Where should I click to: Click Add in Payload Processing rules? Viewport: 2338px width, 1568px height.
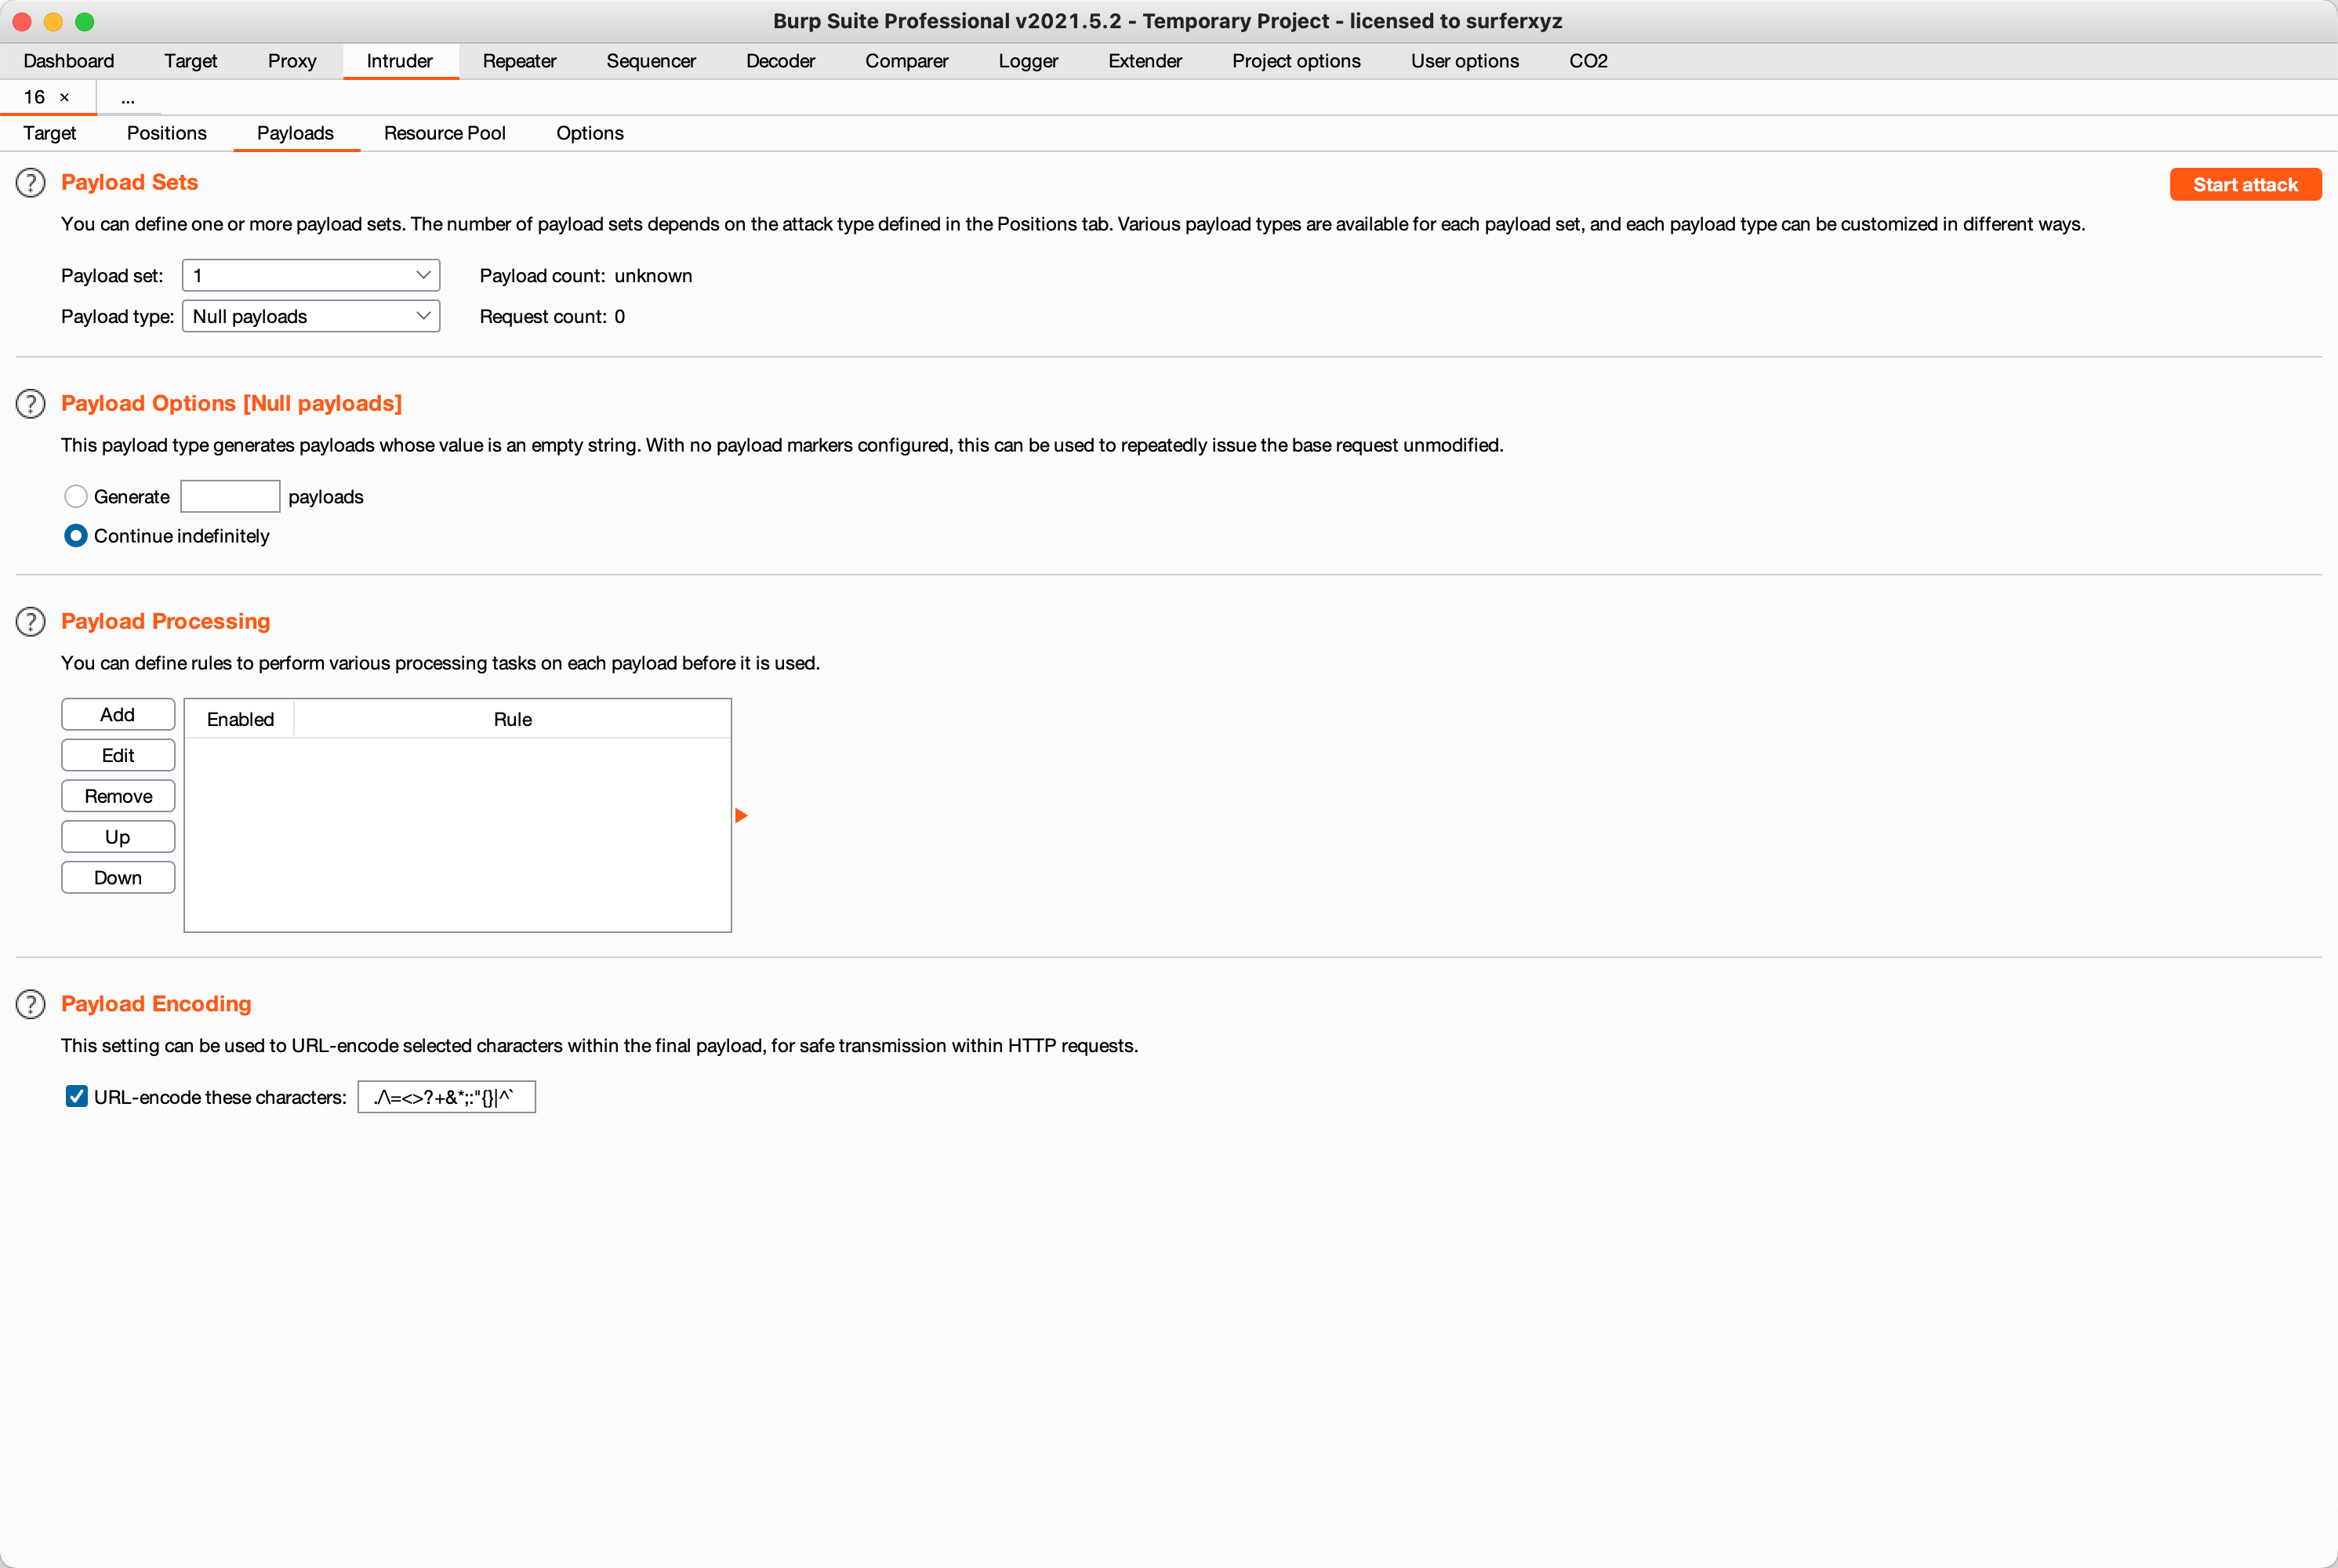pyautogui.click(x=118, y=714)
